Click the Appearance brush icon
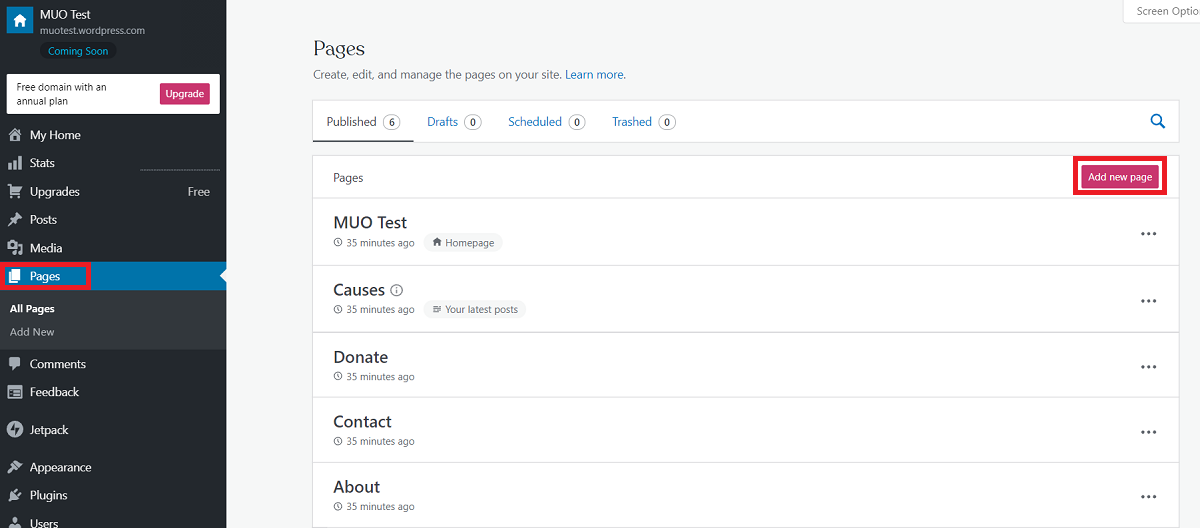Image resolution: width=1200 pixels, height=528 pixels. point(15,467)
